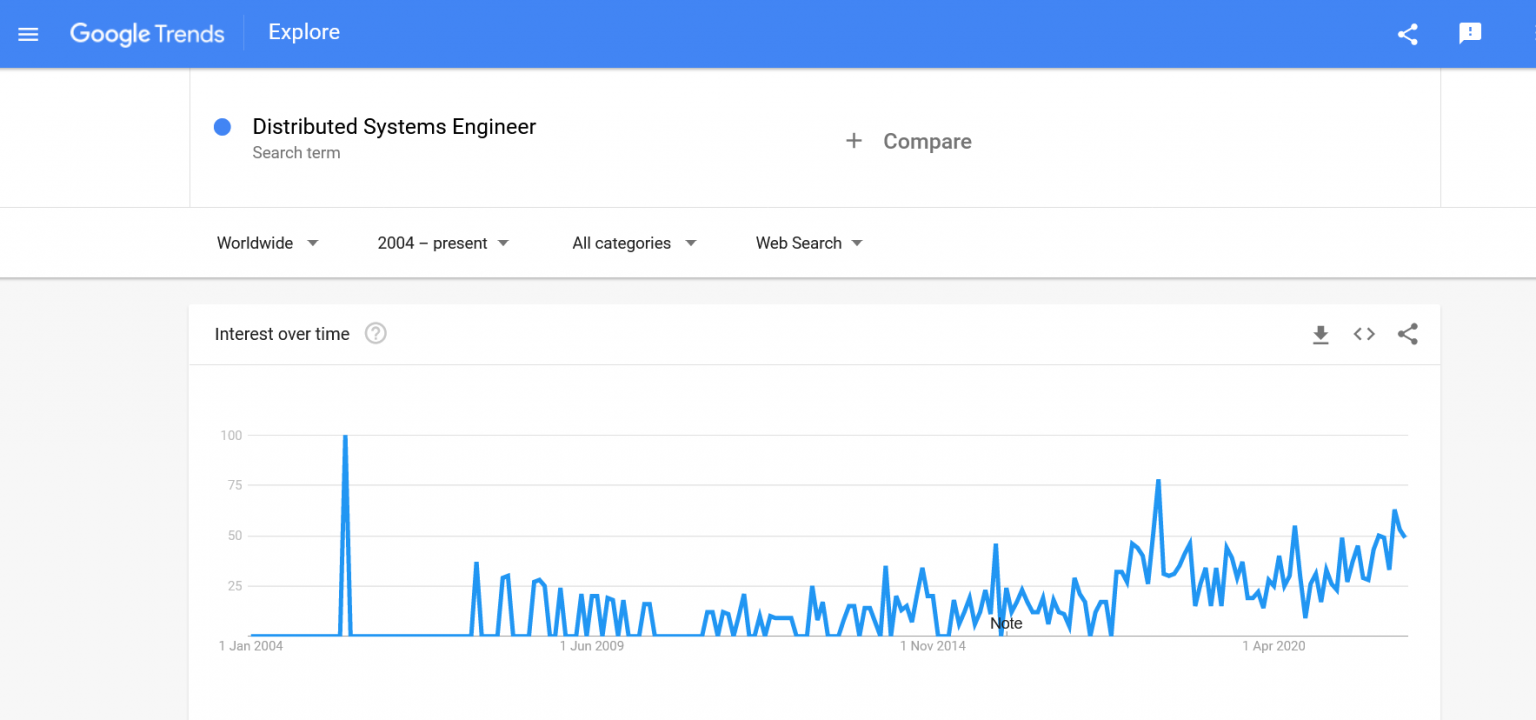Viewport: 1536px width, 720px height.
Task: Download the Interest over time data as CSV
Action: click(x=1320, y=334)
